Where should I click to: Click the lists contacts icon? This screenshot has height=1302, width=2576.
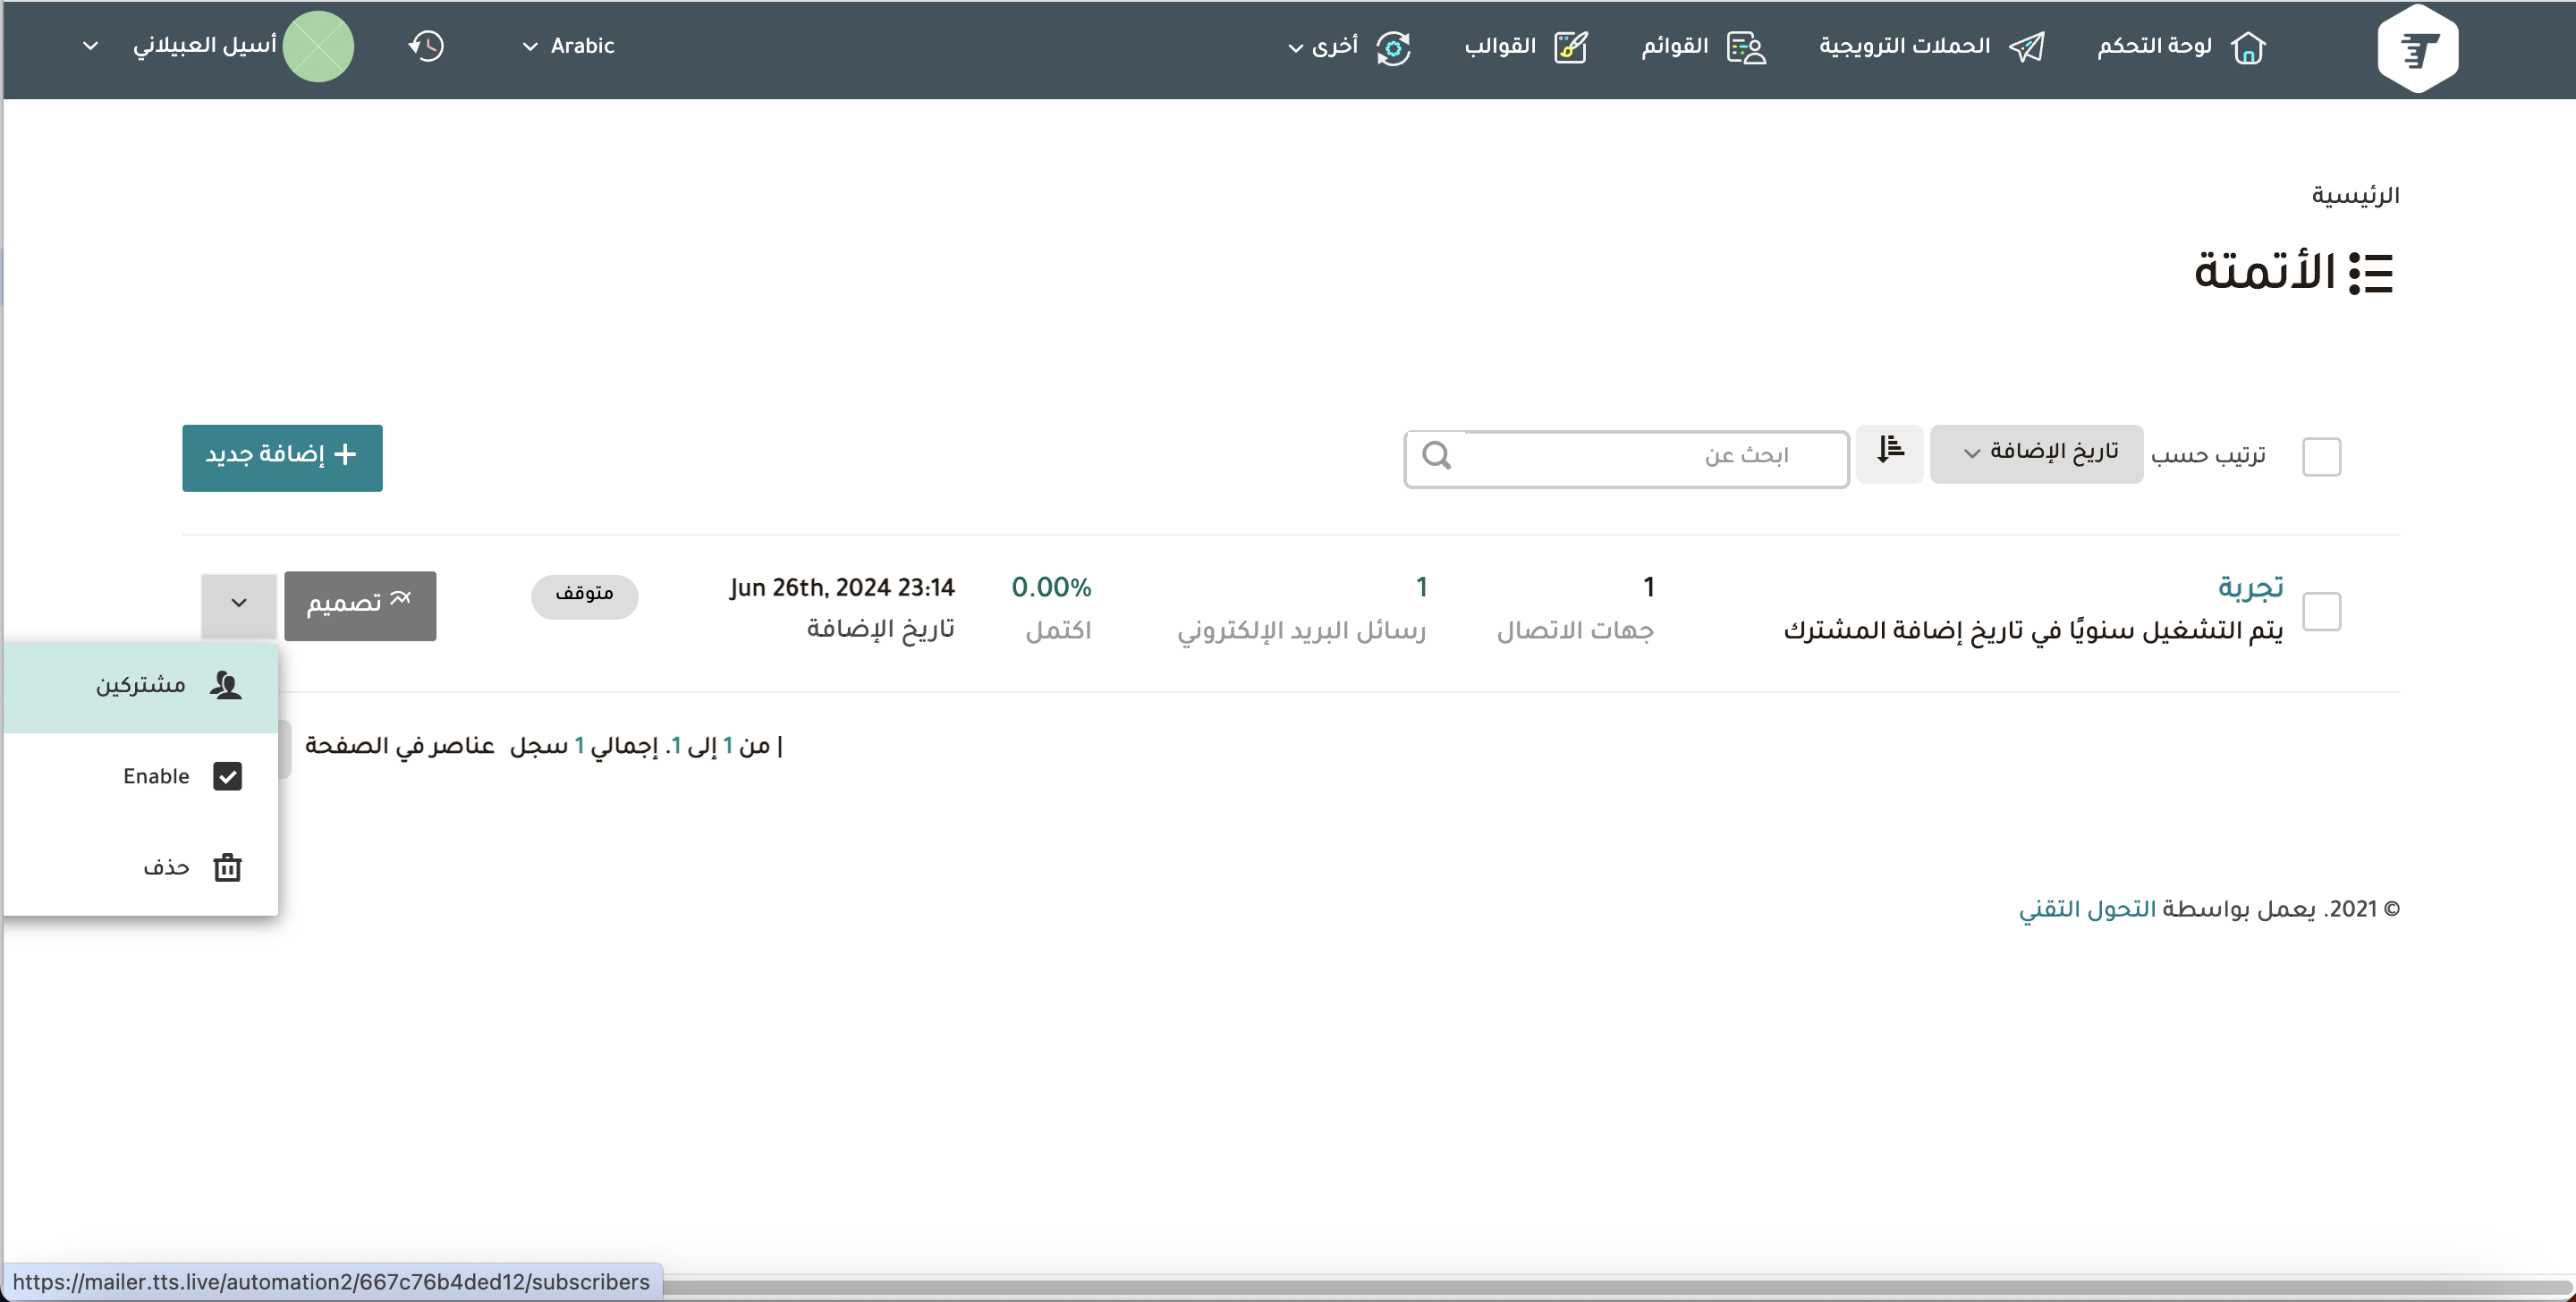pos(1746,47)
